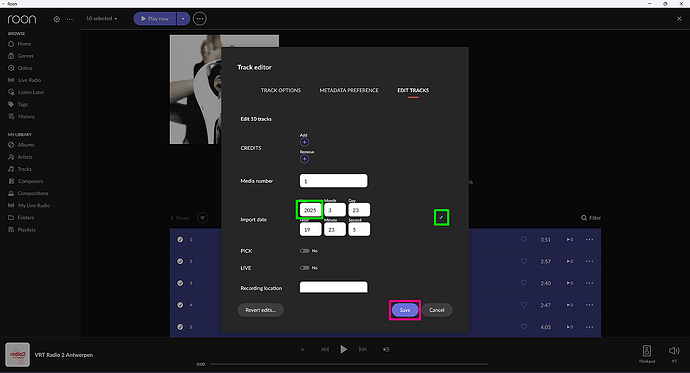Click the main play button
The height and width of the screenshot is (373, 690).
(x=344, y=349)
